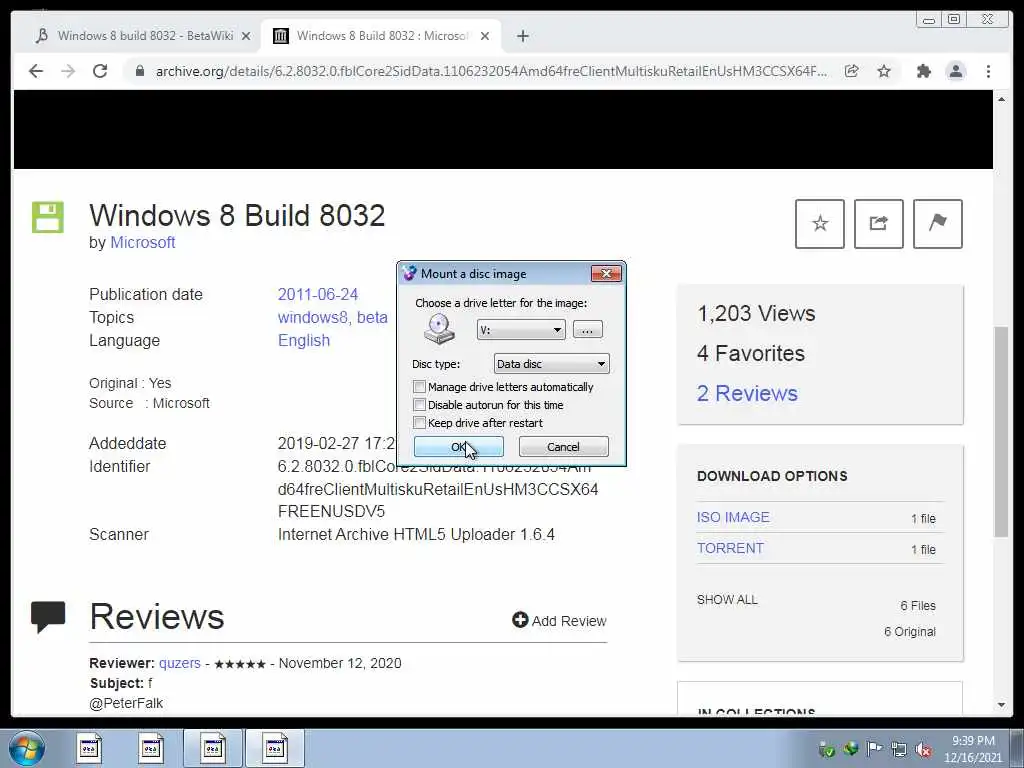Click the network tray icon
Viewport: 1024px width, 768px height.
tap(899, 750)
